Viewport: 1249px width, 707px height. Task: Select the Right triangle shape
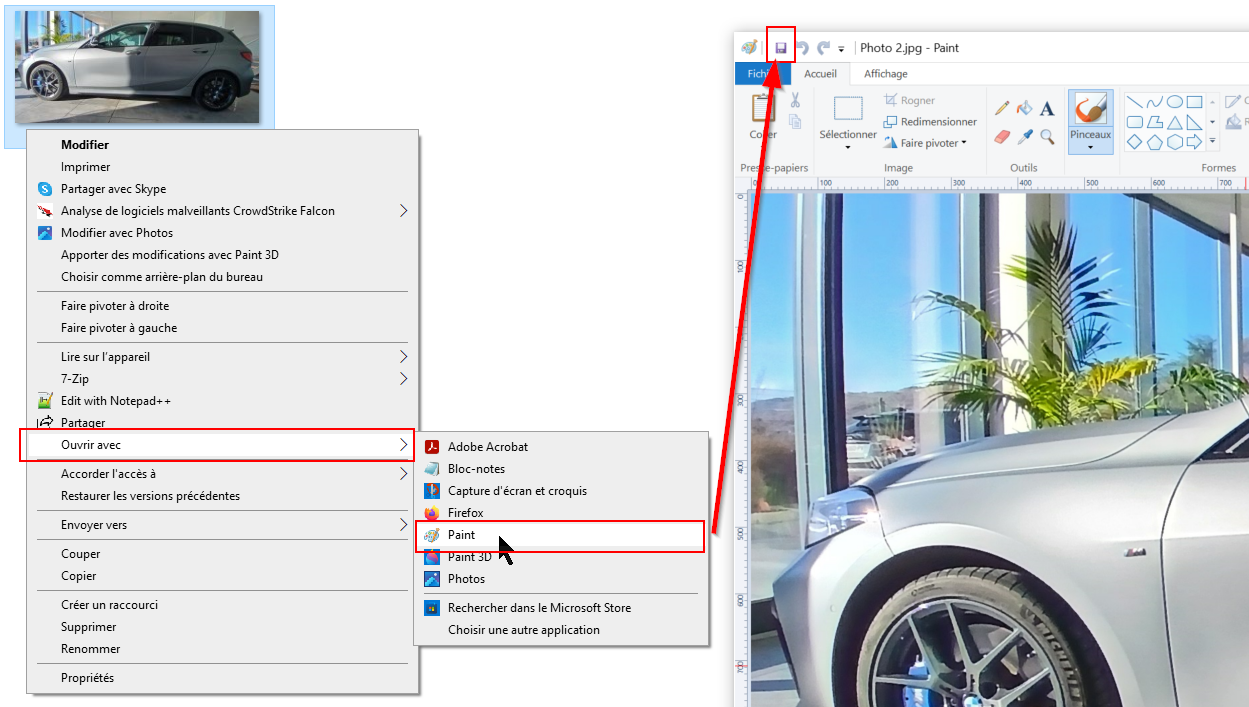click(1194, 122)
